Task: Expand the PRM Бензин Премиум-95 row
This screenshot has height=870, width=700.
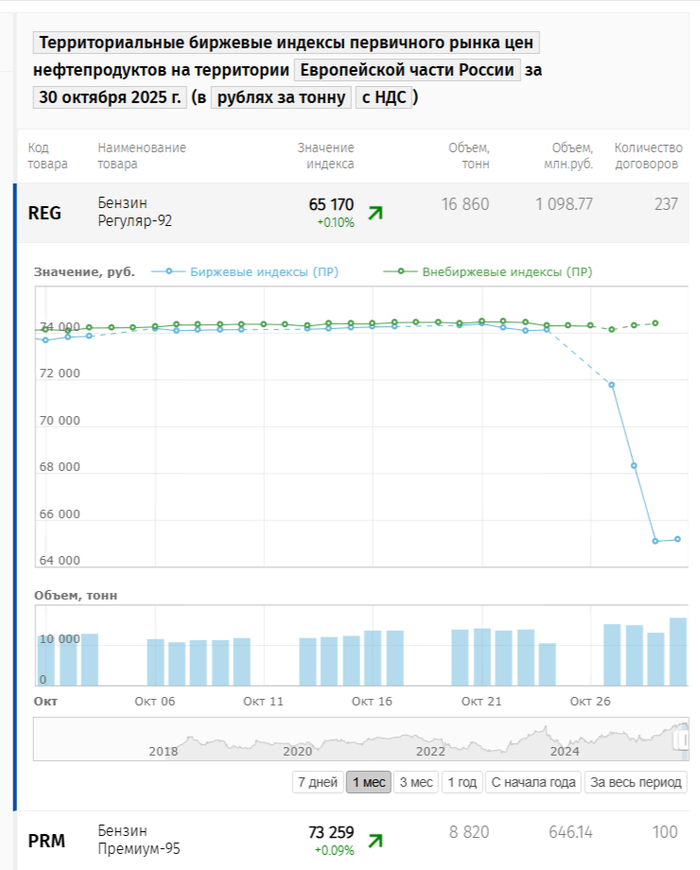Action: pyautogui.click(x=135, y=840)
